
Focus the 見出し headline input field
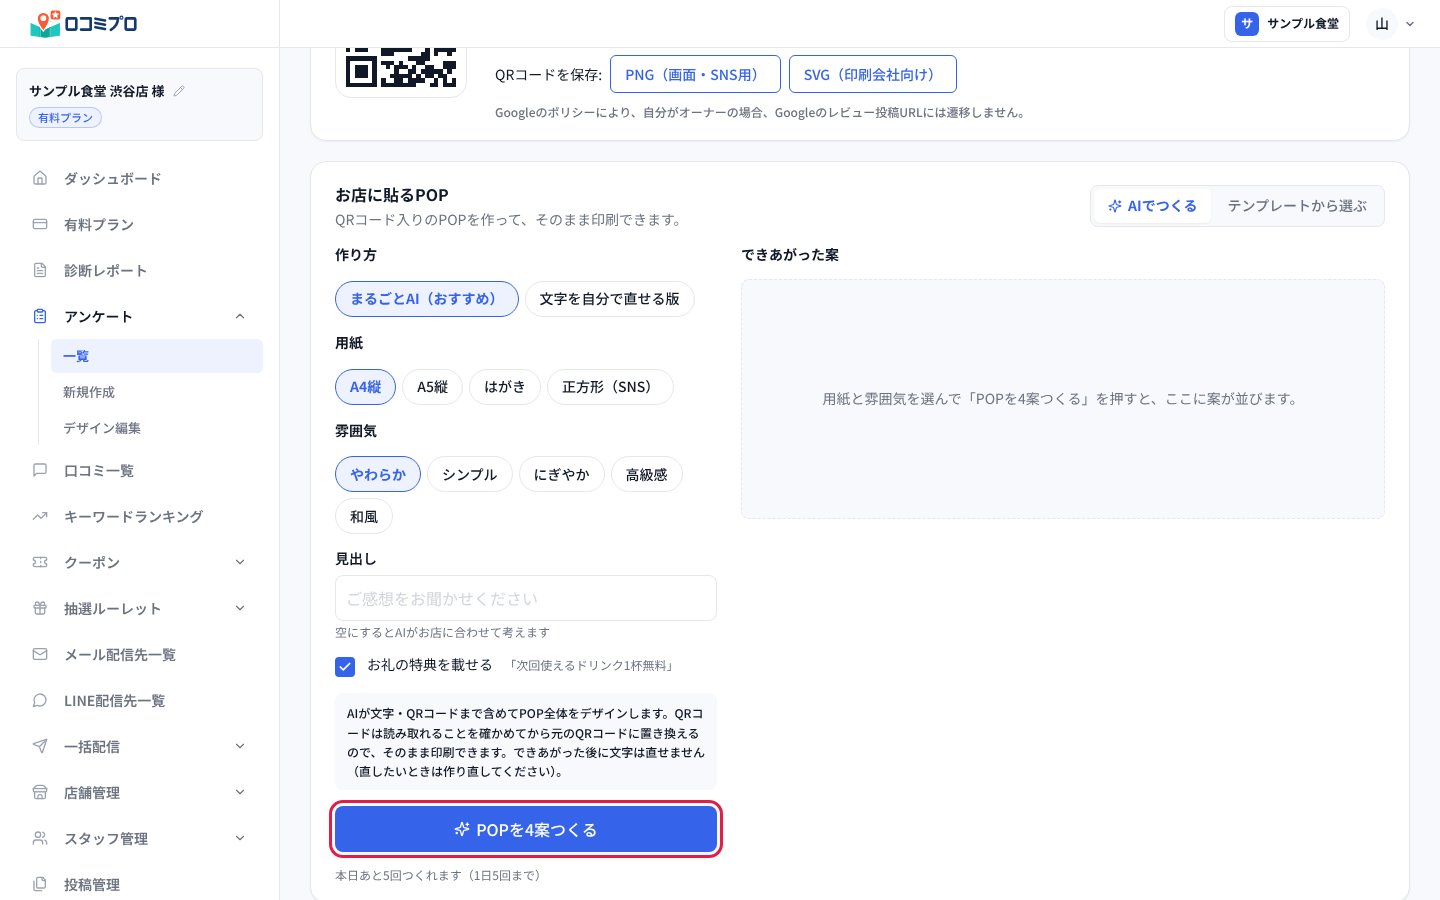(x=526, y=598)
